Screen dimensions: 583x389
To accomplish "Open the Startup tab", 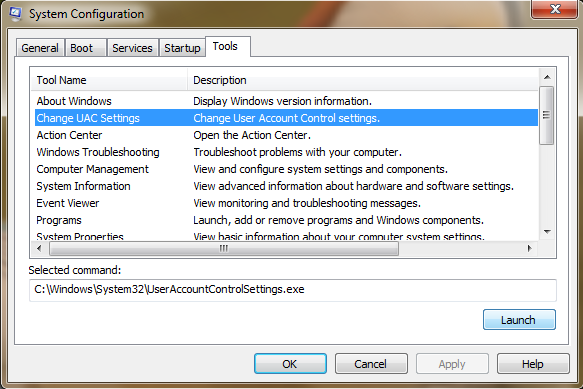I will coord(182,48).
